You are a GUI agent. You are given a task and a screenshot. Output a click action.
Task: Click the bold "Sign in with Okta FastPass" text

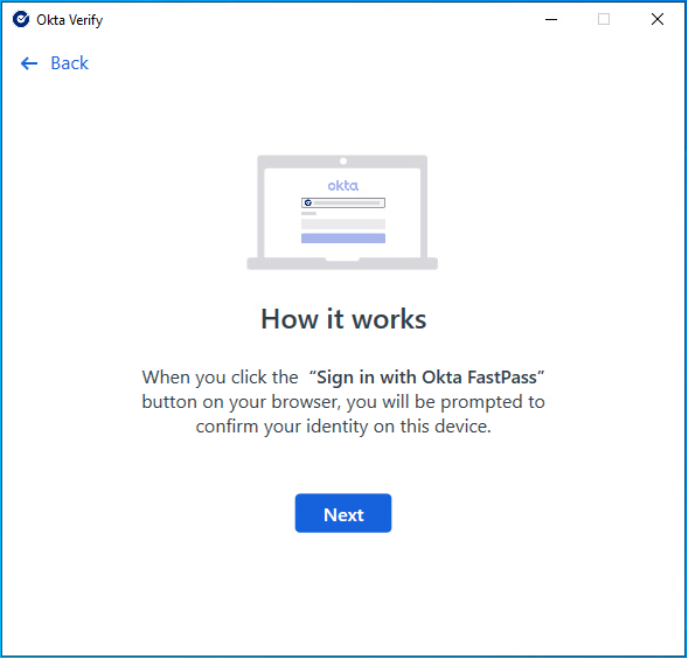click(x=429, y=377)
